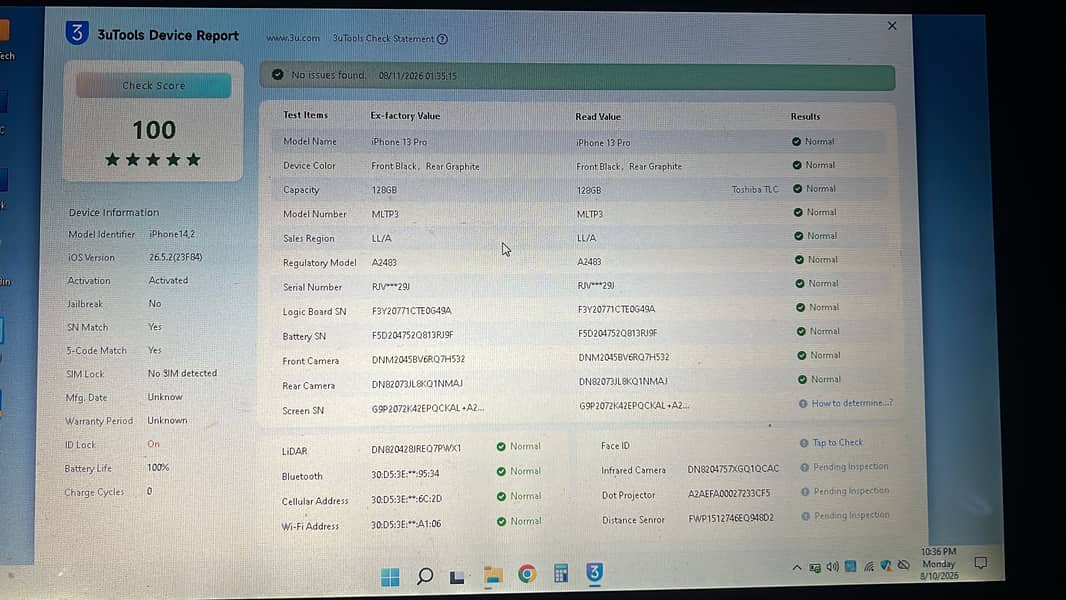Screen dimensions: 1066x600
Task: Open Task View from the taskbar
Action: (457, 577)
